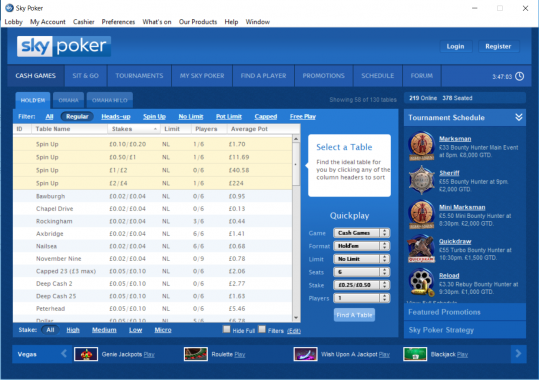Screen dimensions: 539x380
Task: Toggle the Filters checkbox
Action: point(262,329)
